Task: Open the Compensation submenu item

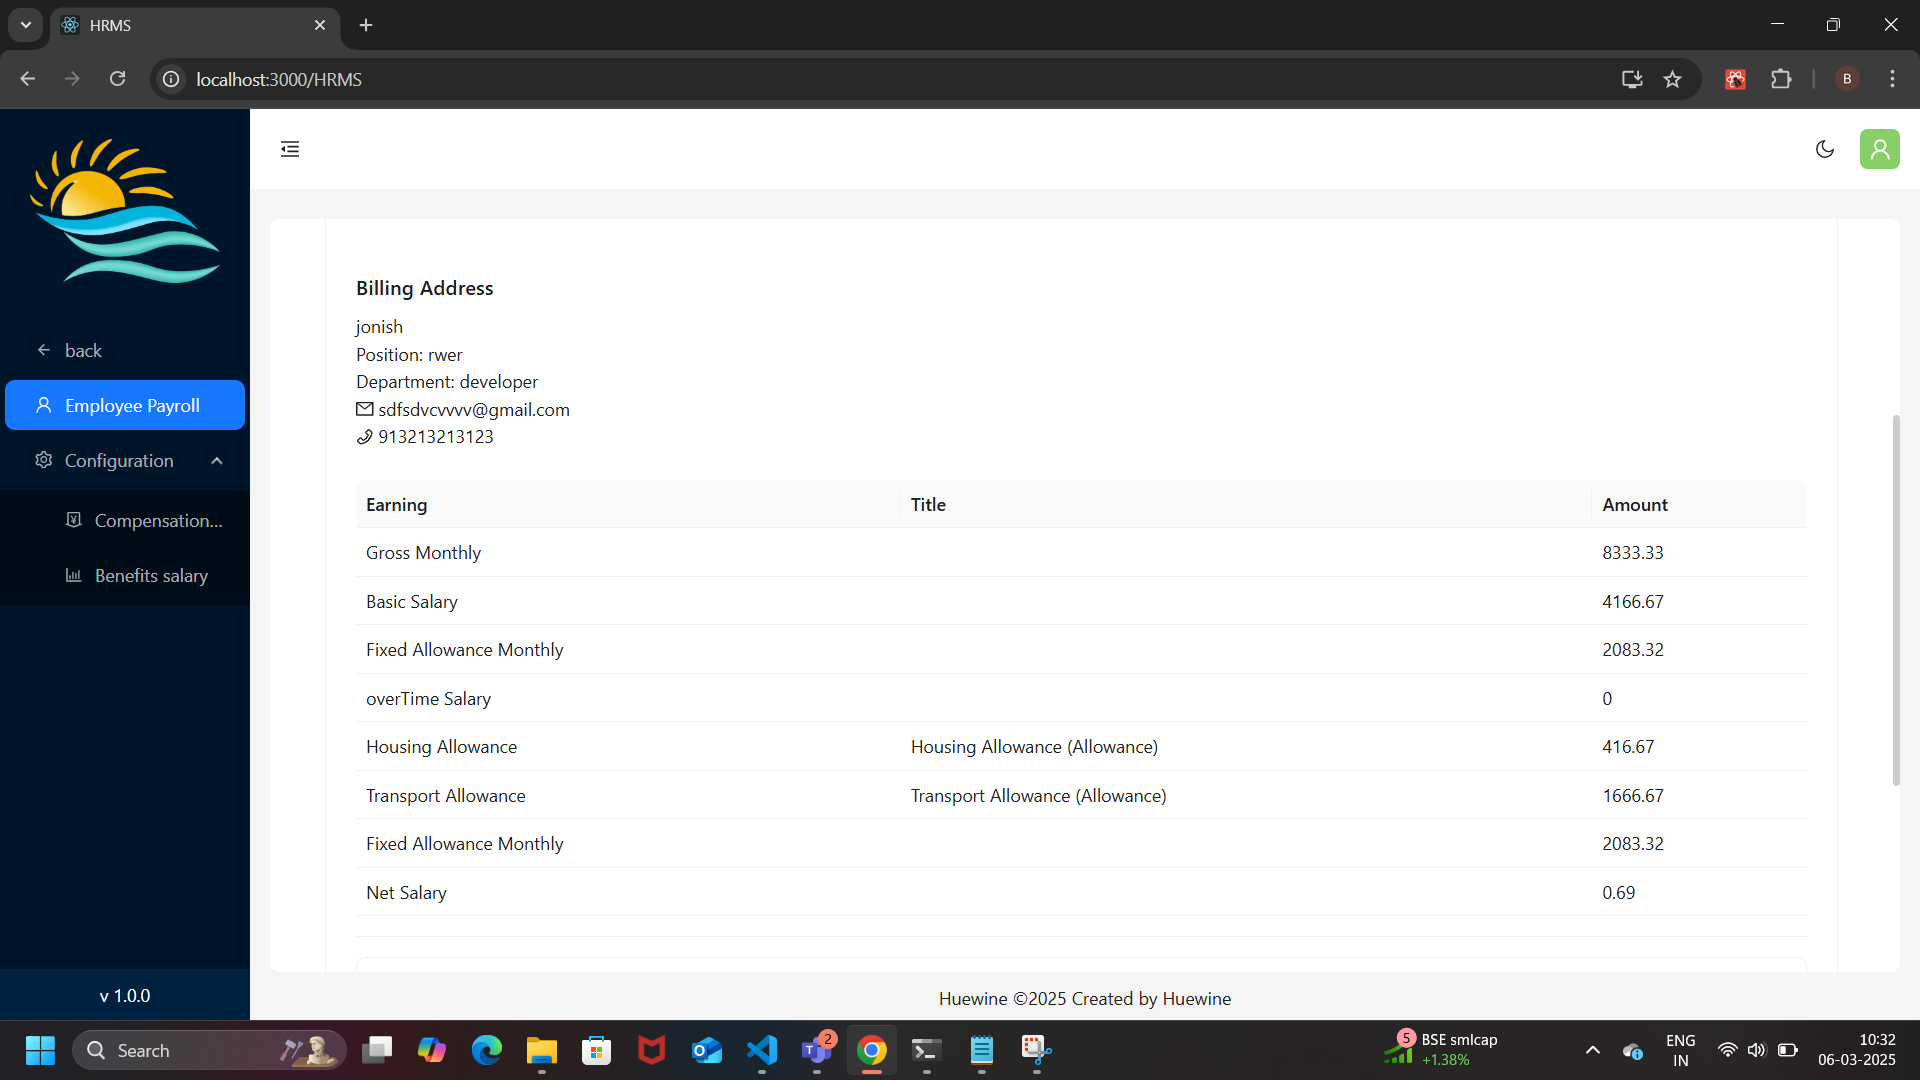Action: point(125,520)
